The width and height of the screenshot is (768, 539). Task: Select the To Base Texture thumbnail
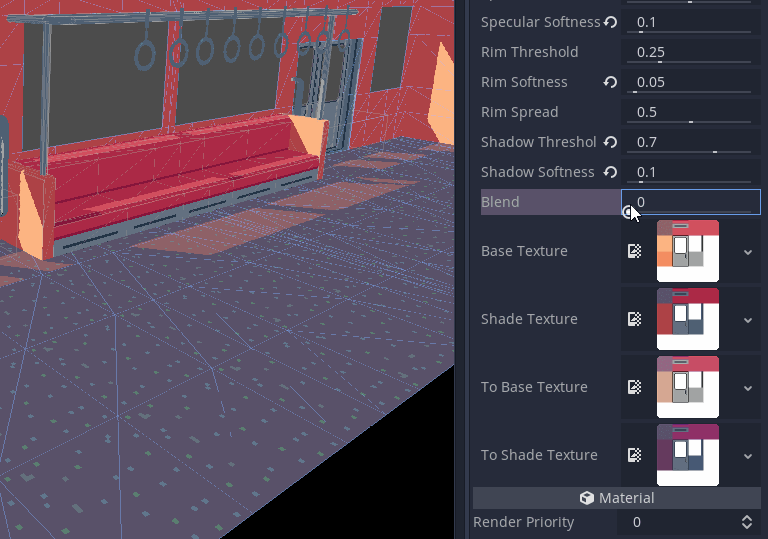pyautogui.click(x=688, y=387)
